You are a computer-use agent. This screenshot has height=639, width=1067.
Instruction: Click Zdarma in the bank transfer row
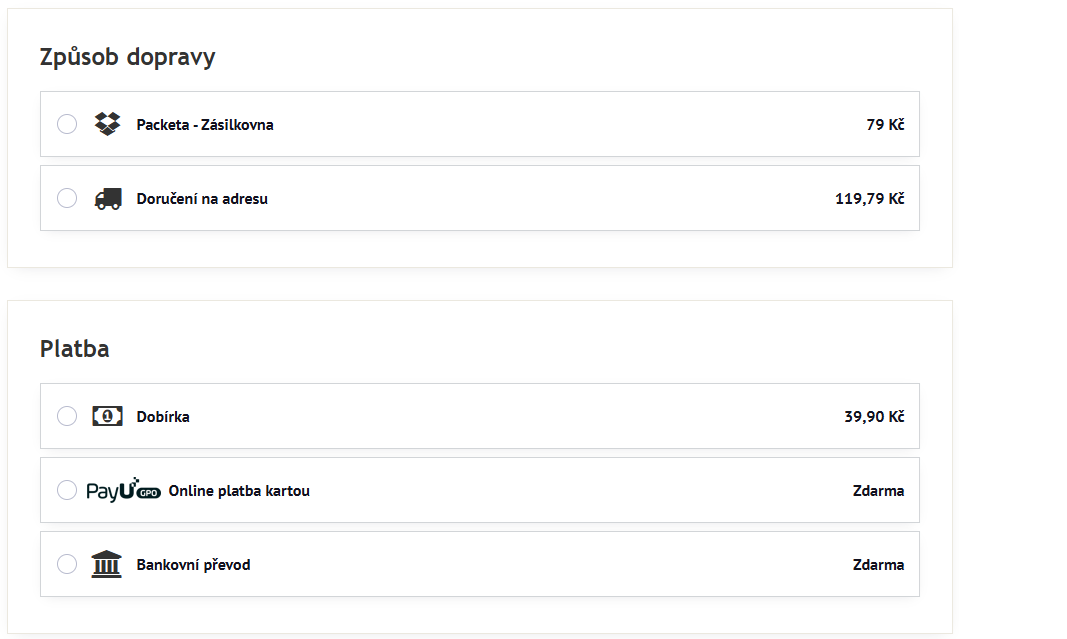[x=878, y=565]
